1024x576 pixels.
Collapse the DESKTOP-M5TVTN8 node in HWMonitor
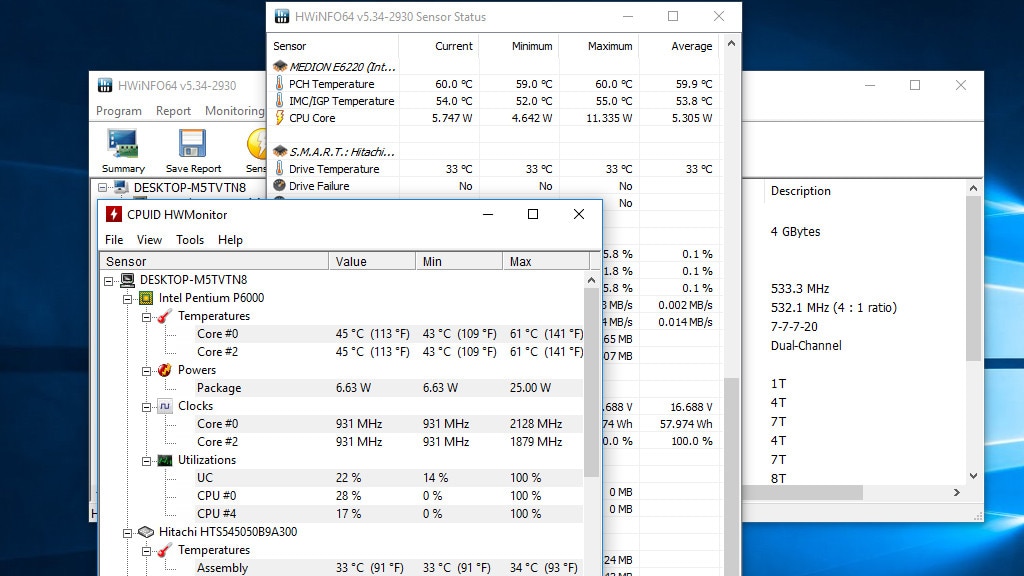tap(108, 281)
